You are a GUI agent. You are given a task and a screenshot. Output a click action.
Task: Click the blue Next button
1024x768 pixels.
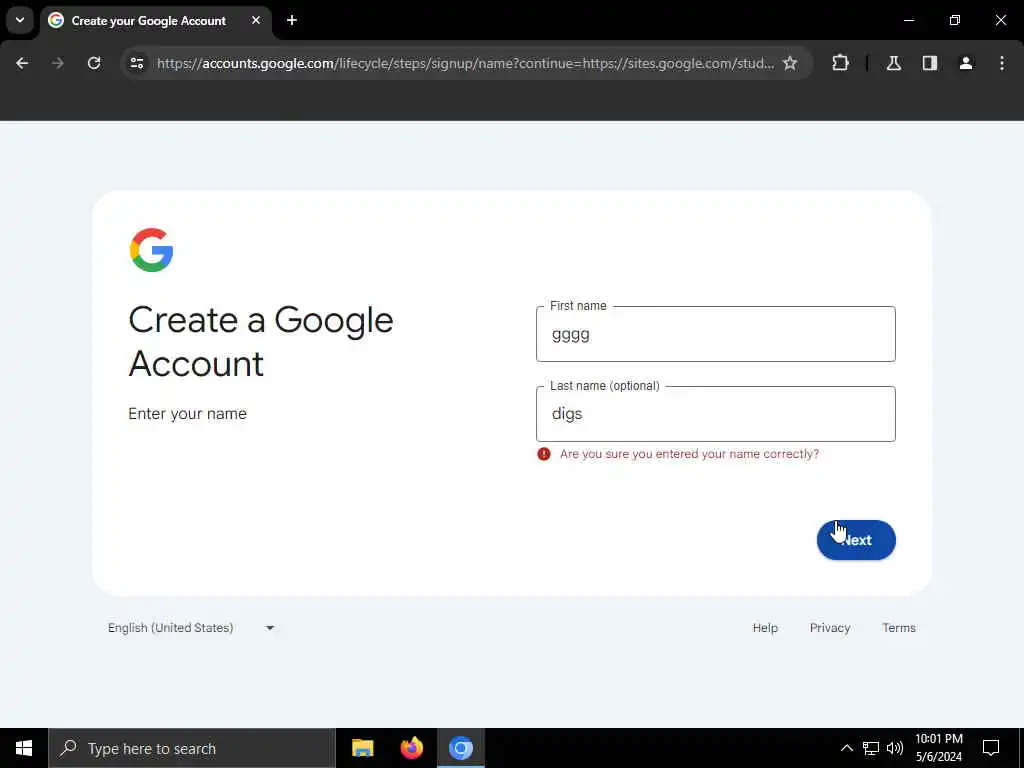(x=856, y=540)
